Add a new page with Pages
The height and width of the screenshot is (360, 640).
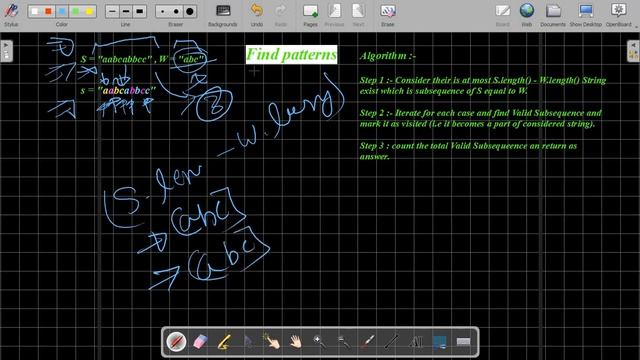coord(310,15)
